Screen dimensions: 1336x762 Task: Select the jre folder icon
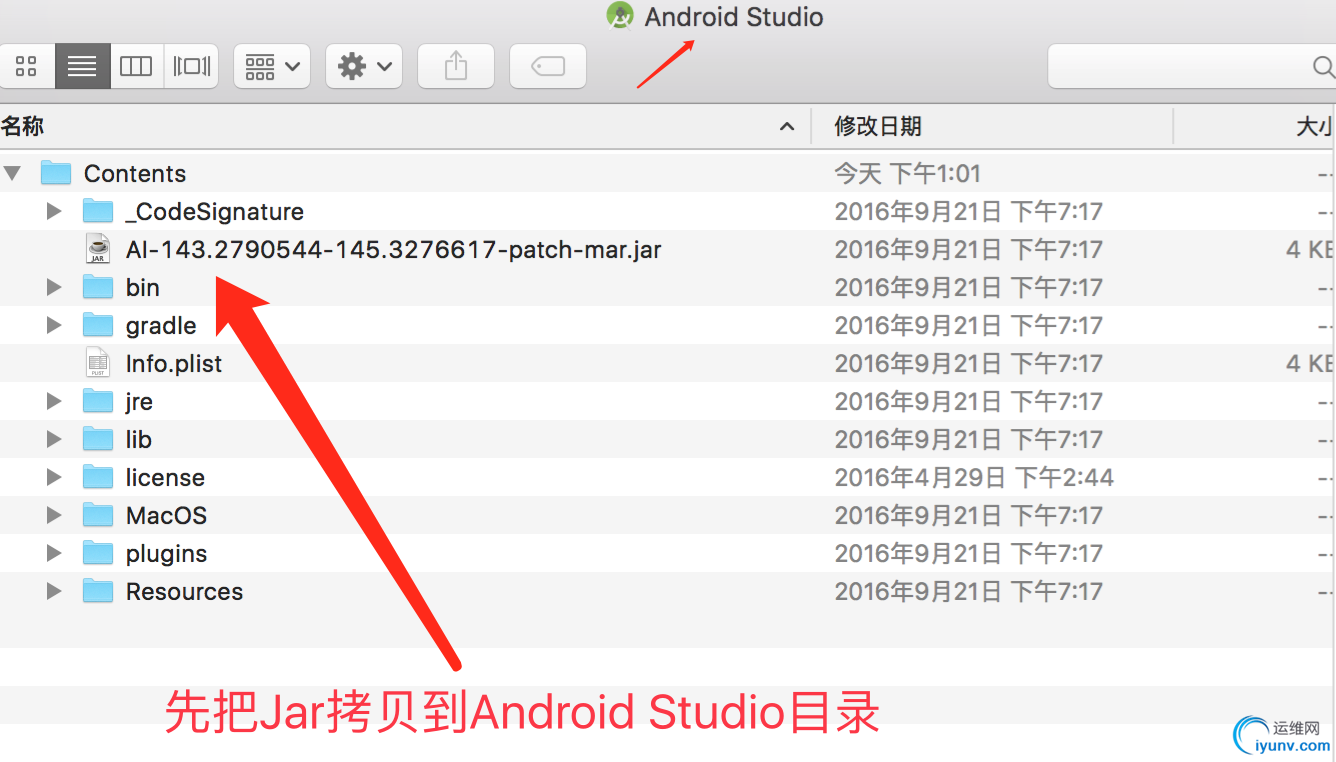click(98, 401)
